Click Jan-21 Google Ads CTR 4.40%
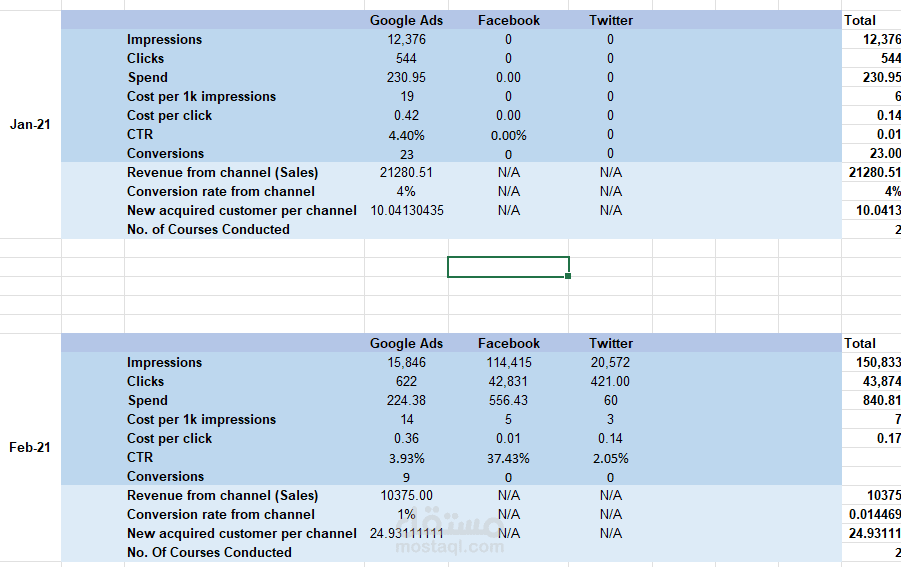The width and height of the screenshot is (901, 567). tap(406, 136)
